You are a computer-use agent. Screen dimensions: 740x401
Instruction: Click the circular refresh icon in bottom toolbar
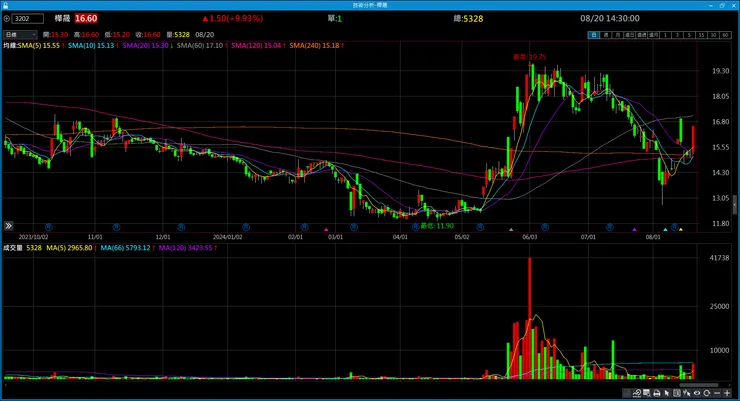(x=706, y=393)
